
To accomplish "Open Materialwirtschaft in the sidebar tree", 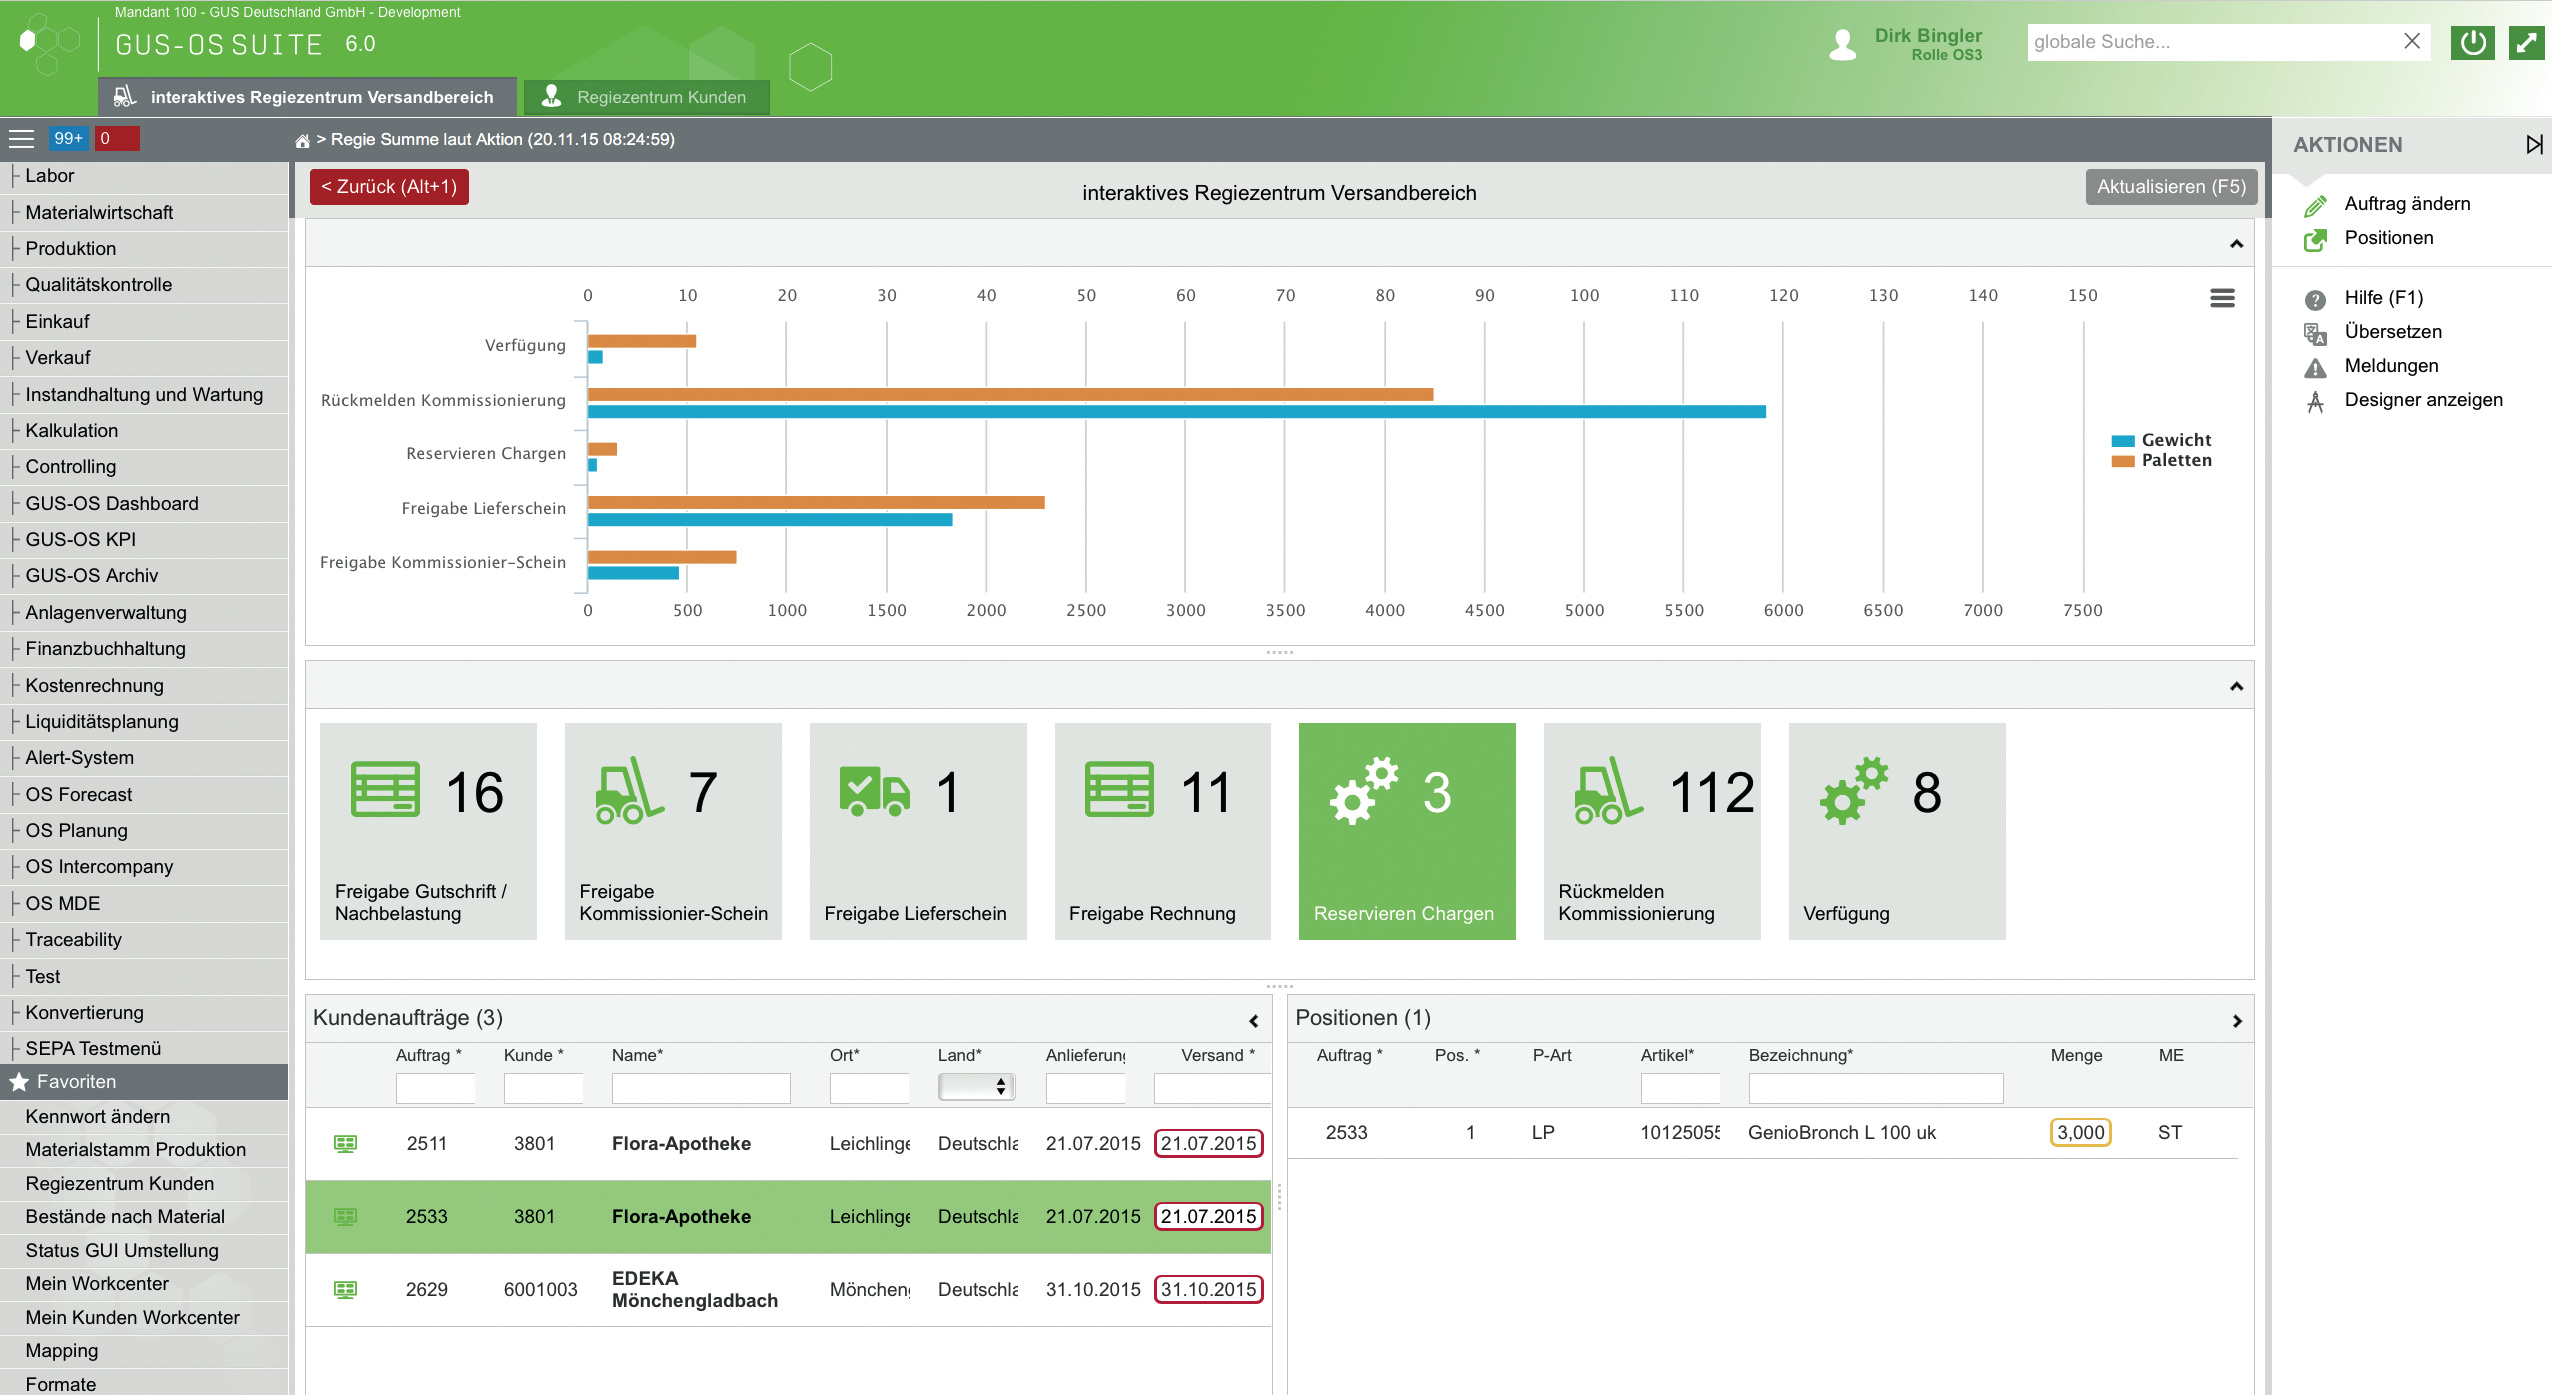I will (99, 212).
